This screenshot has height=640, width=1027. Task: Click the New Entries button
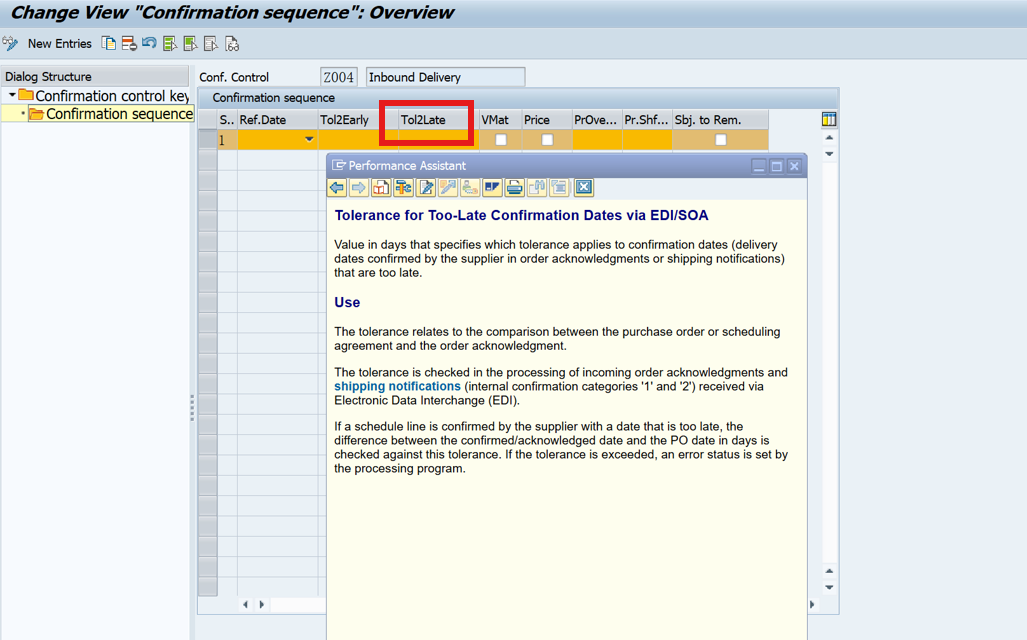tap(60, 44)
